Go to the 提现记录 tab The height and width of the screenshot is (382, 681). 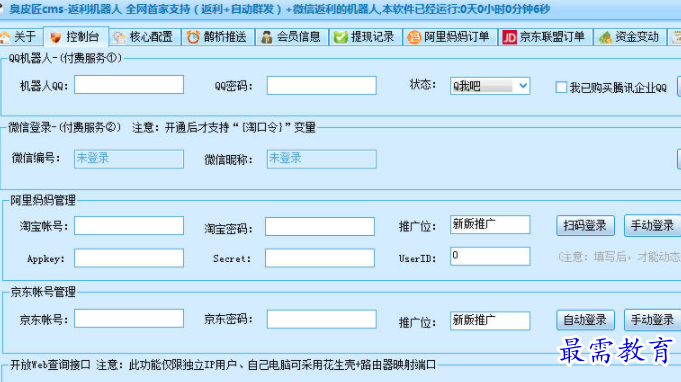(366, 37)
